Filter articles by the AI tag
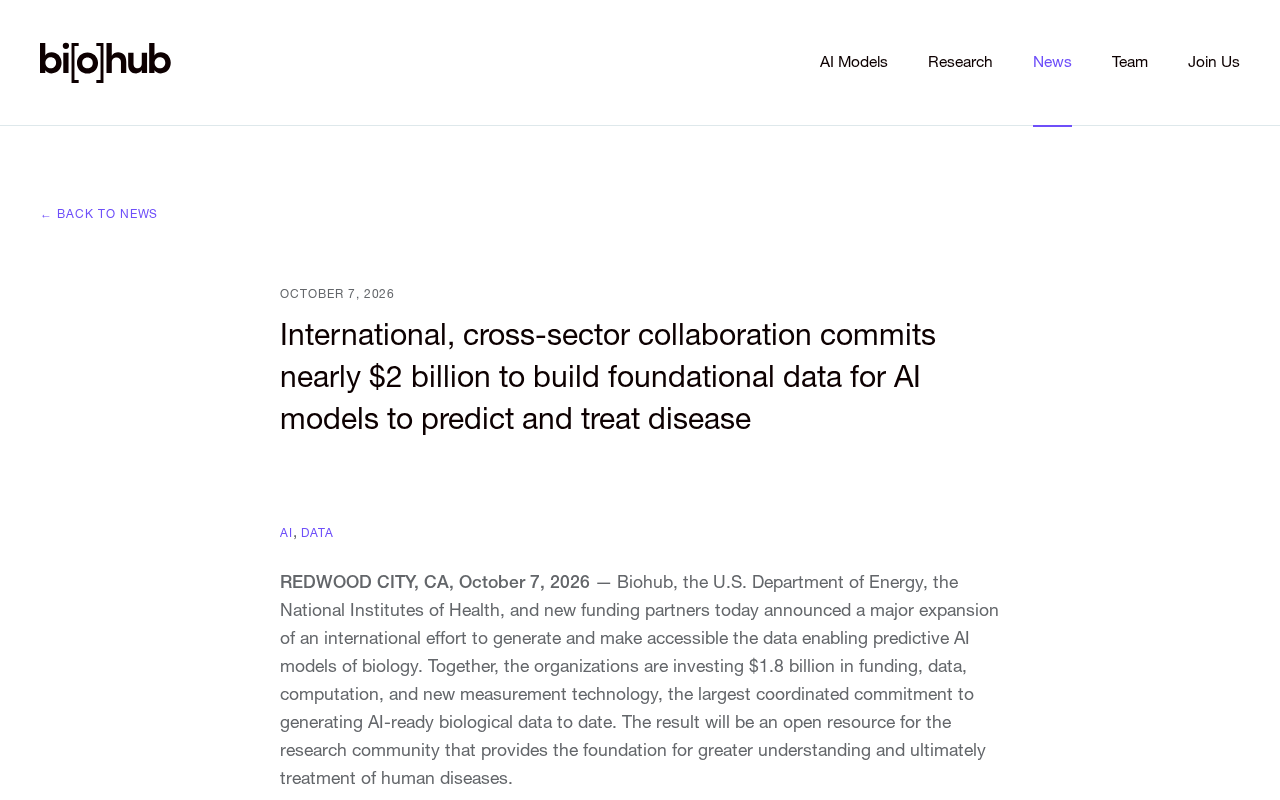Image resolution: width=1280 pixels, height=800 pixels. pos(286,533)
